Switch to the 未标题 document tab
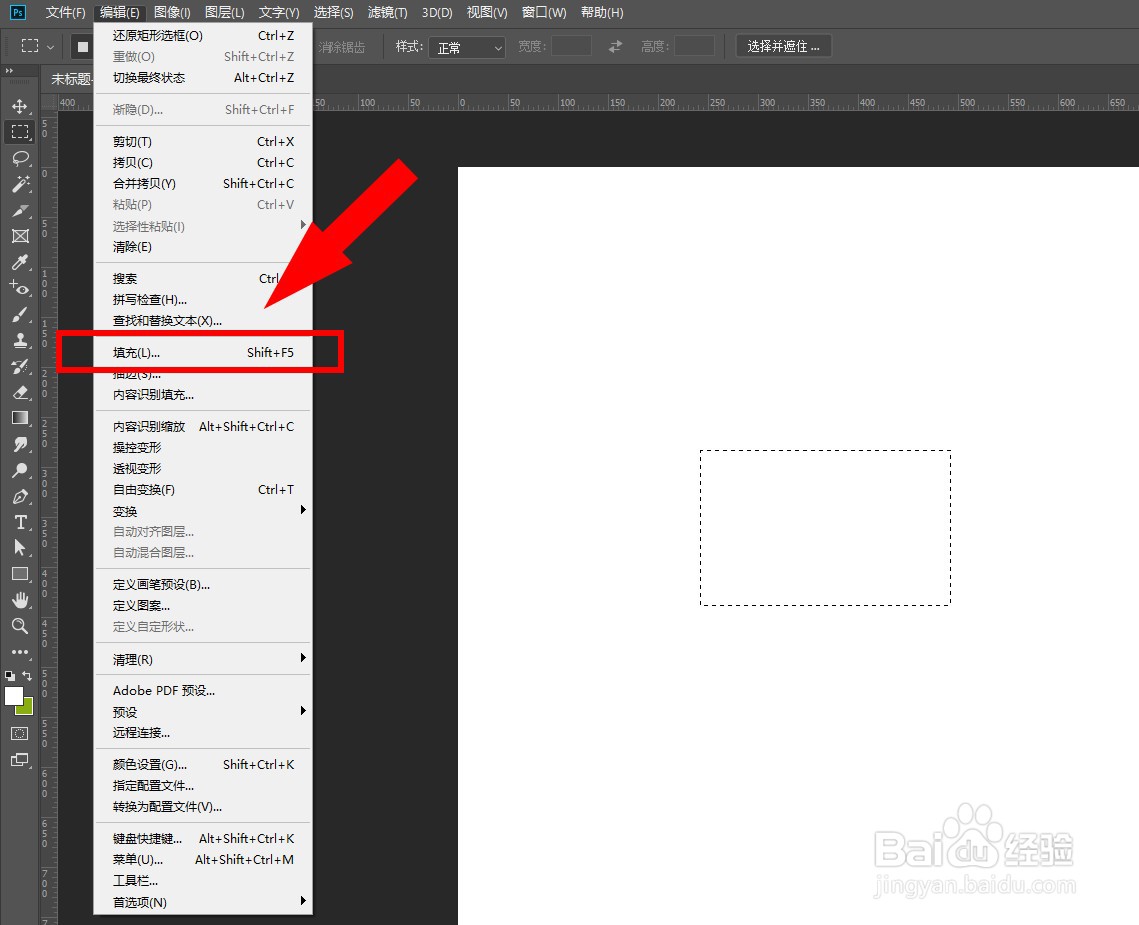This screenshot has height=925, width=1139. tap(70, 78)
